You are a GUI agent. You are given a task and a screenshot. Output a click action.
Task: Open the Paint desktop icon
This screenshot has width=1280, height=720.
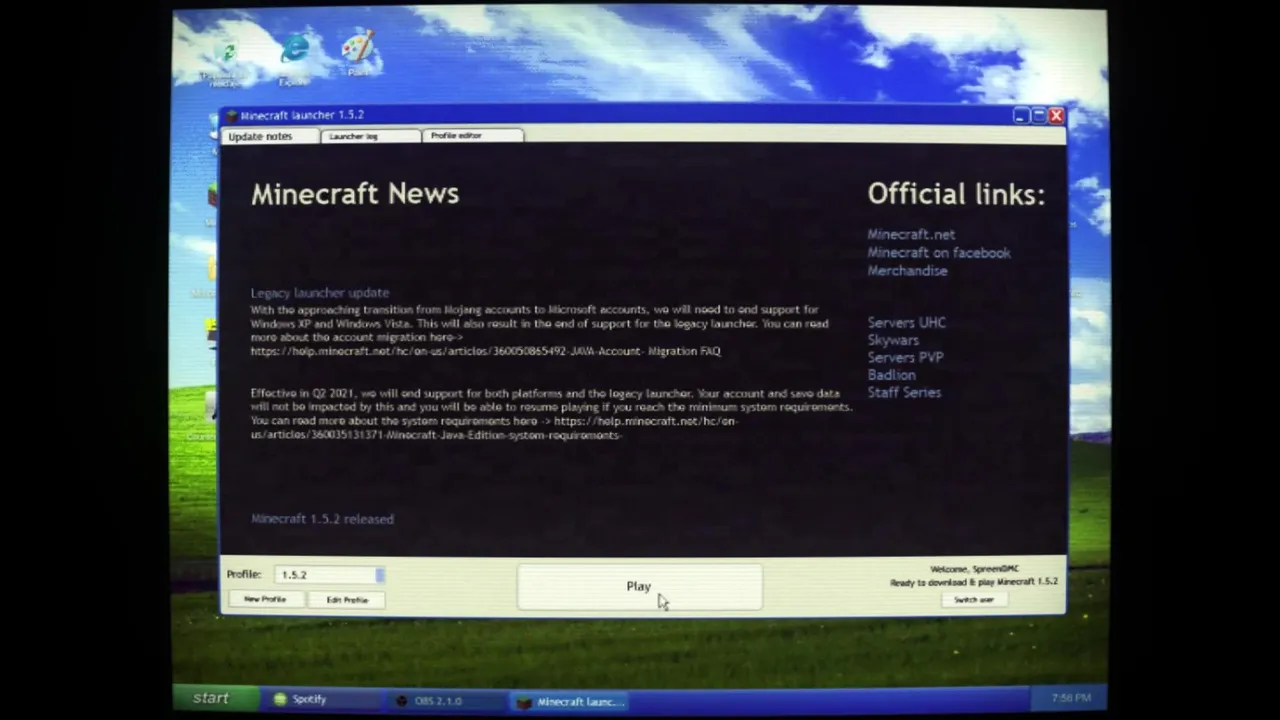(x=357, y=48)
